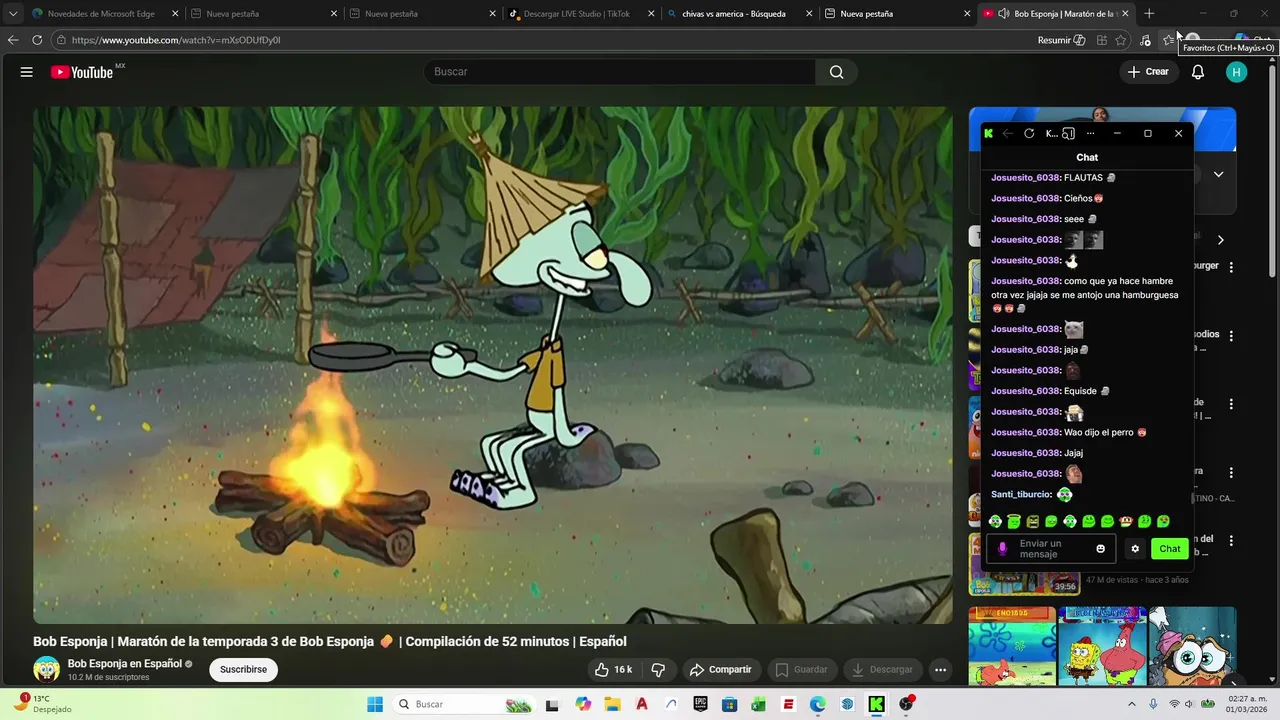Add page to favorites star in address bar
The height and width of the screenshot is (720, 1280).
[x=1121, y=40]
